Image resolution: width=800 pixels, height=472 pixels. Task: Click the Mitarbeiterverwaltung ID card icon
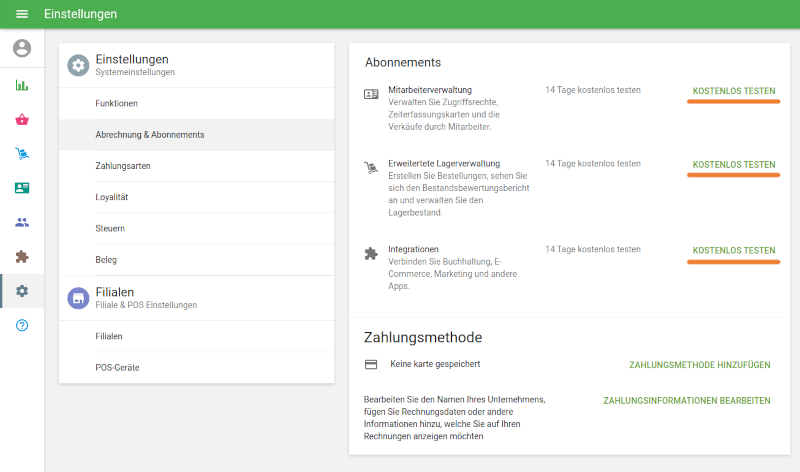tap(371, 94)
